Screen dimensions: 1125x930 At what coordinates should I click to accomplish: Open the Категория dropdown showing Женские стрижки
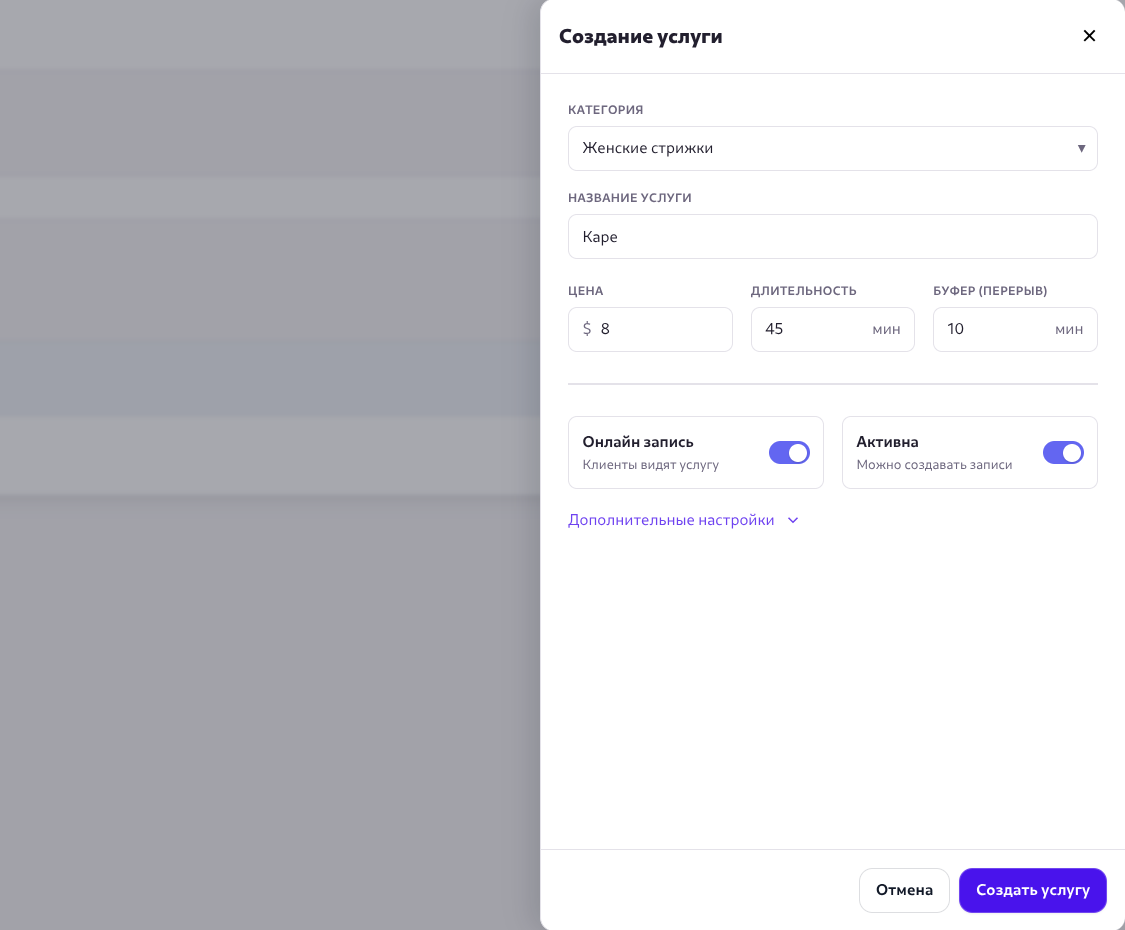click(x=820, y=148)
